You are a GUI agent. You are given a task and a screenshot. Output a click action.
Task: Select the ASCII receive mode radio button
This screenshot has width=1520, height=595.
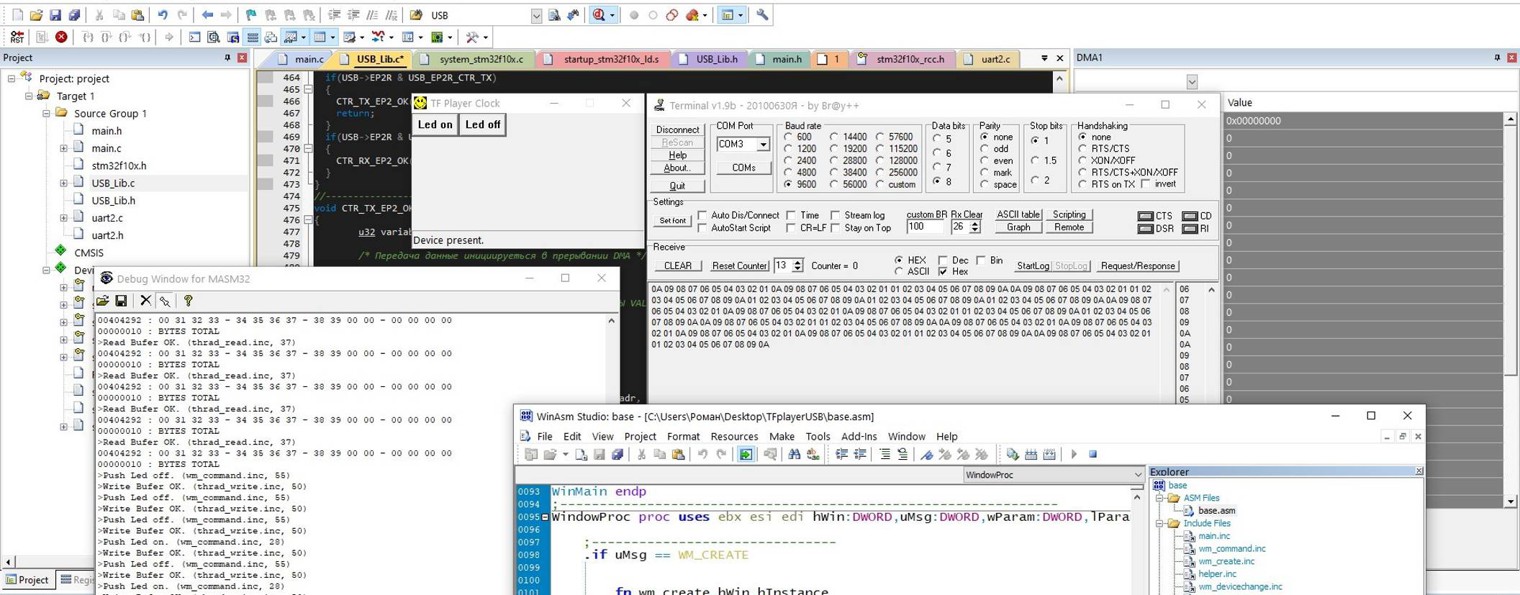(900, 272)
